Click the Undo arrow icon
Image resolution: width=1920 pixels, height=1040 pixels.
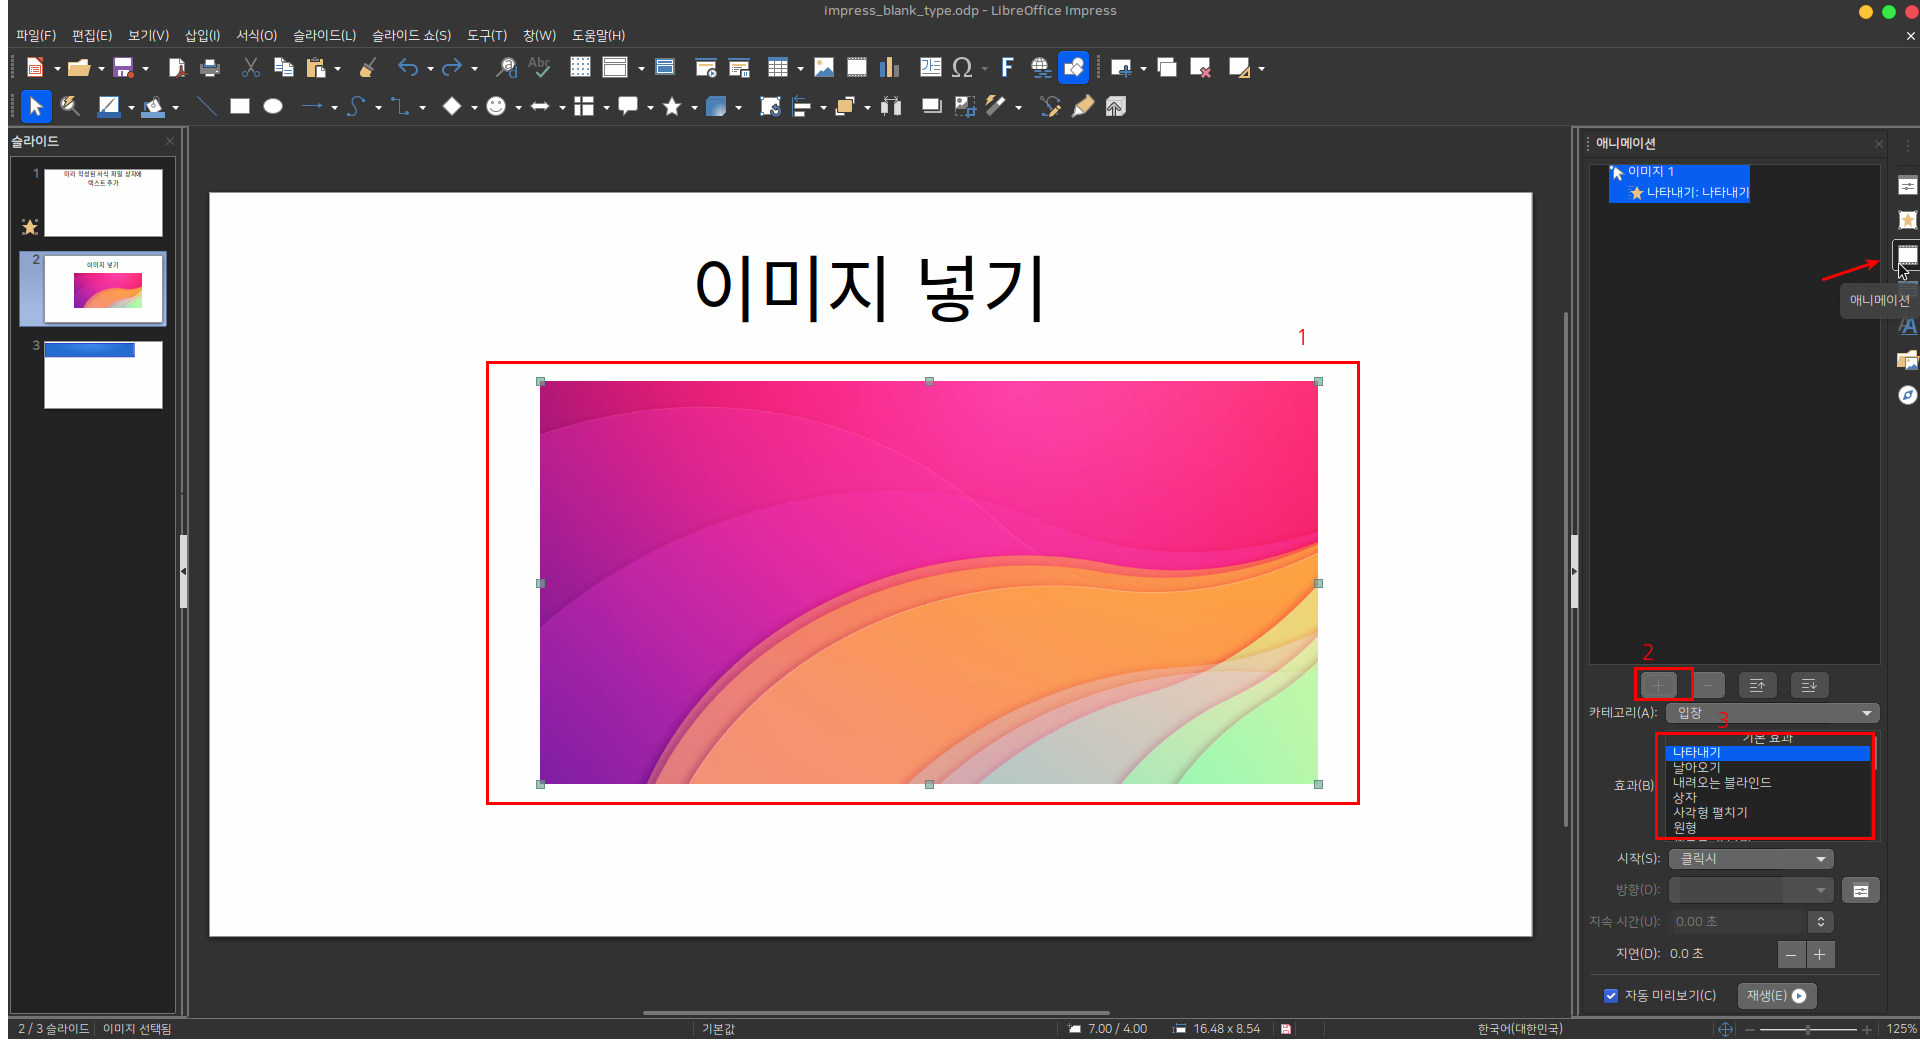[407, 68]
